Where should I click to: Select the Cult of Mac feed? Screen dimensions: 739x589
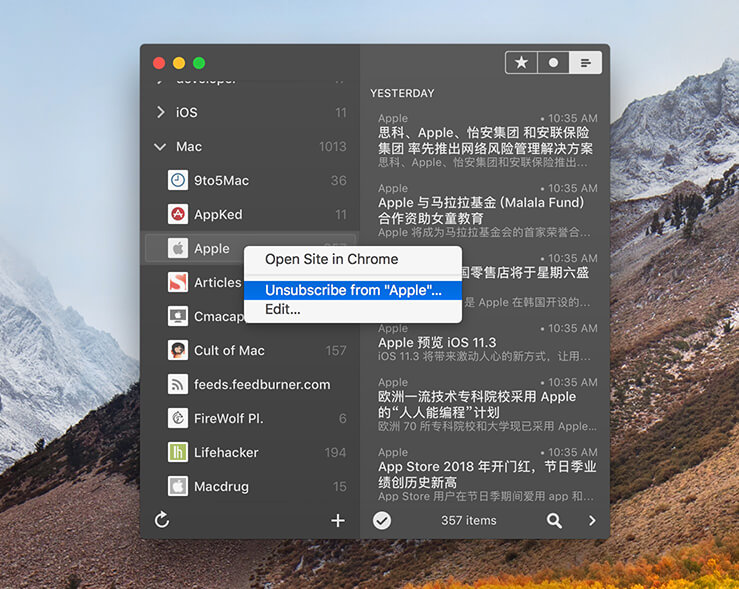click(250, 351)
